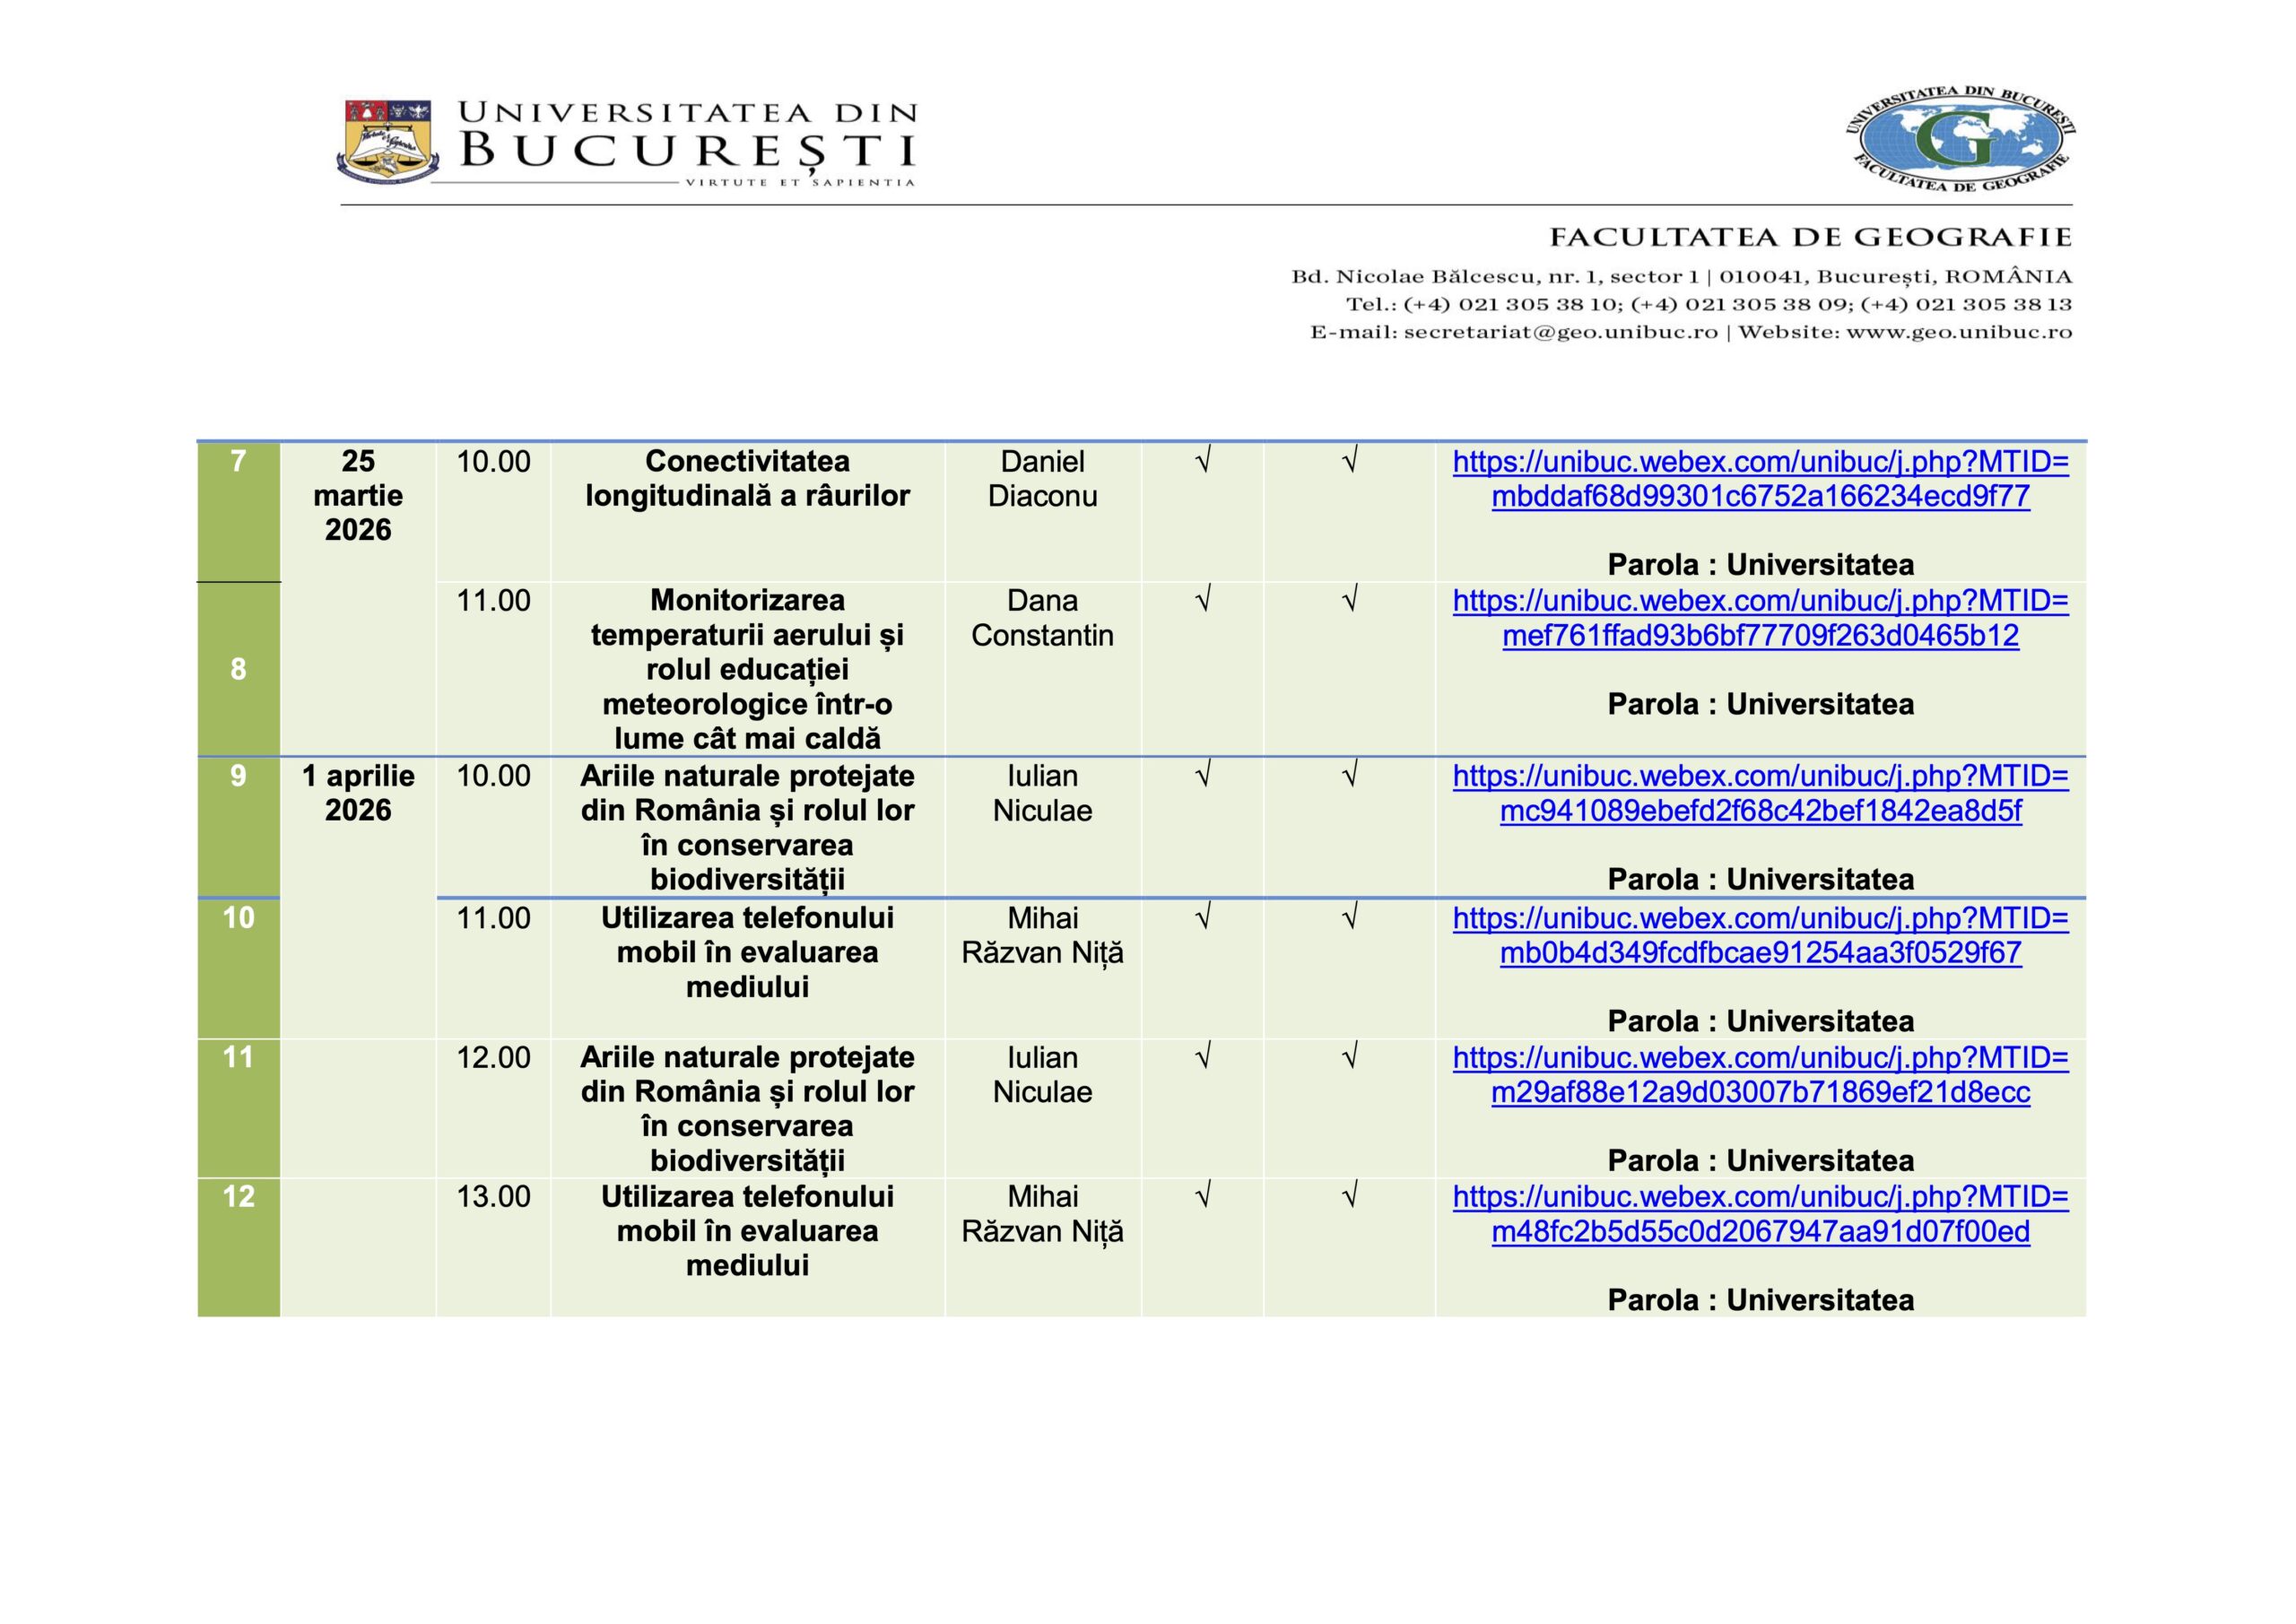Click second checkmark in row 8

1349,601
